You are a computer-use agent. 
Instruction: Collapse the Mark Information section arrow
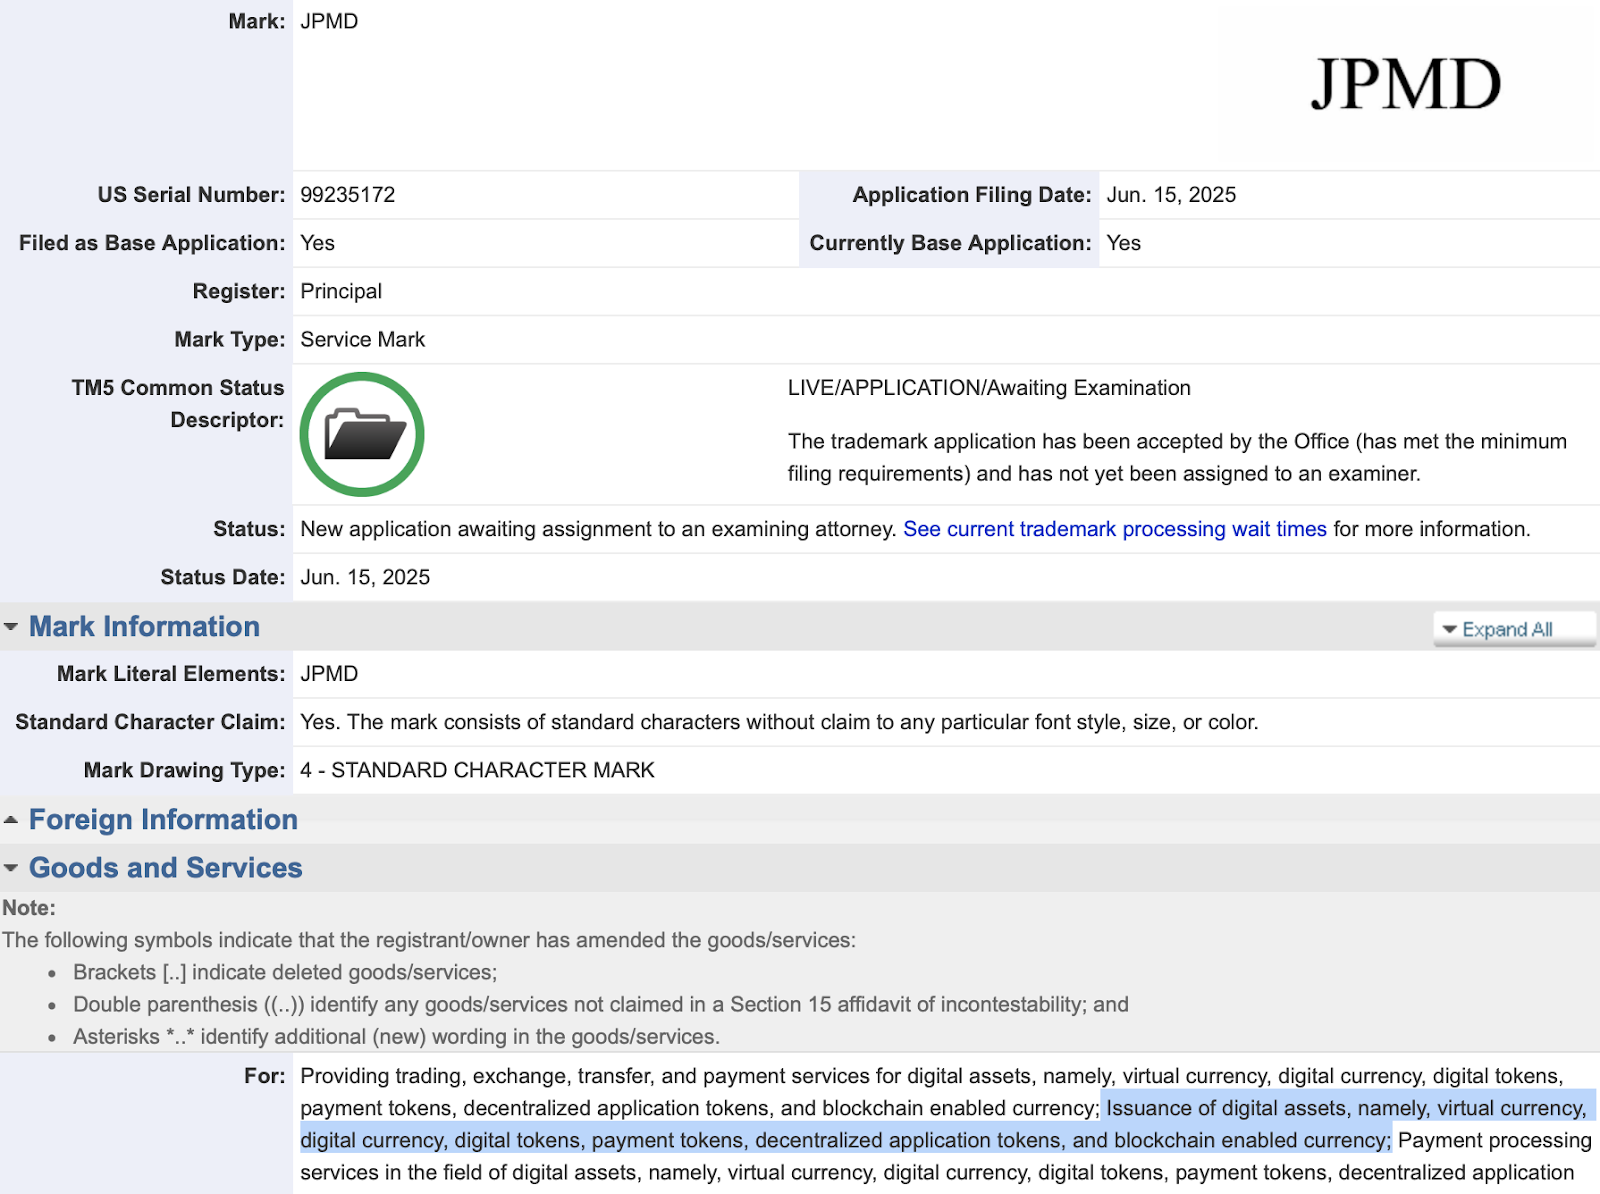click(11, 627)
